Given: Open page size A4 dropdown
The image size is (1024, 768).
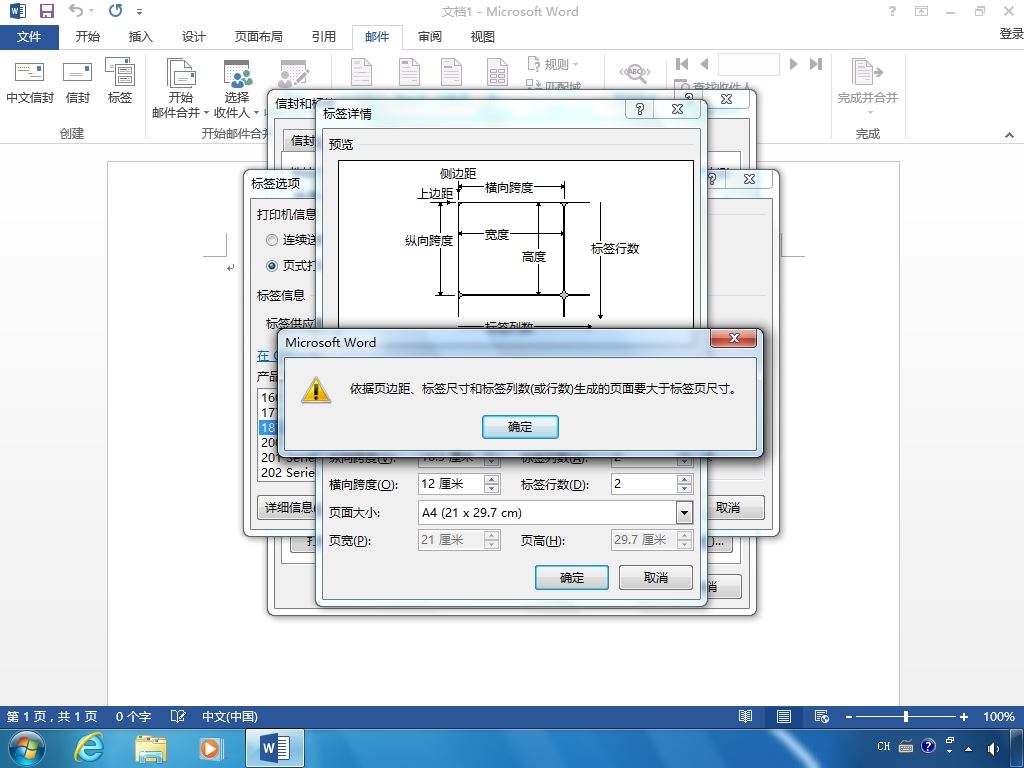Looking at the screenshot, I should 684,513.
